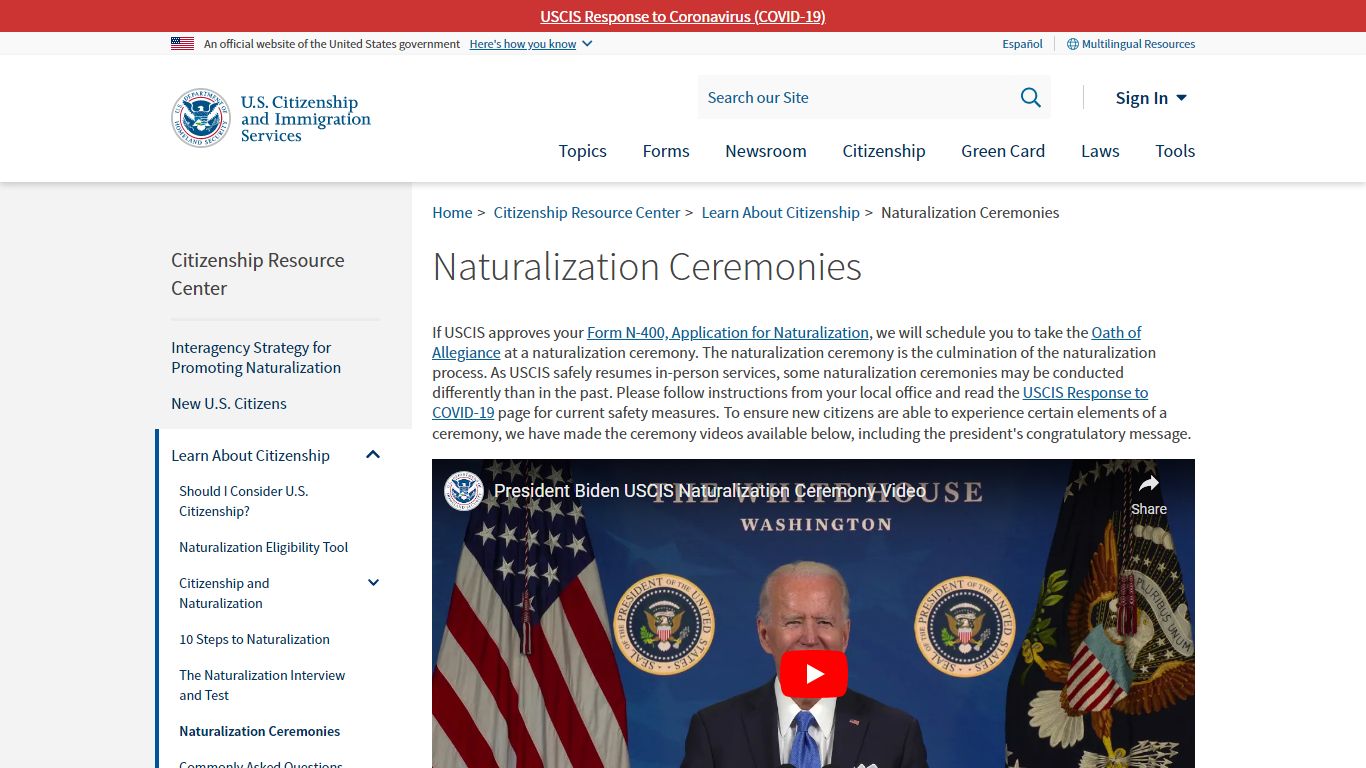Click the globe icon beside Multilingual Resources
Image resolution: width=1366 pixels, height=768 pixels.
[x=1072, y=44]
